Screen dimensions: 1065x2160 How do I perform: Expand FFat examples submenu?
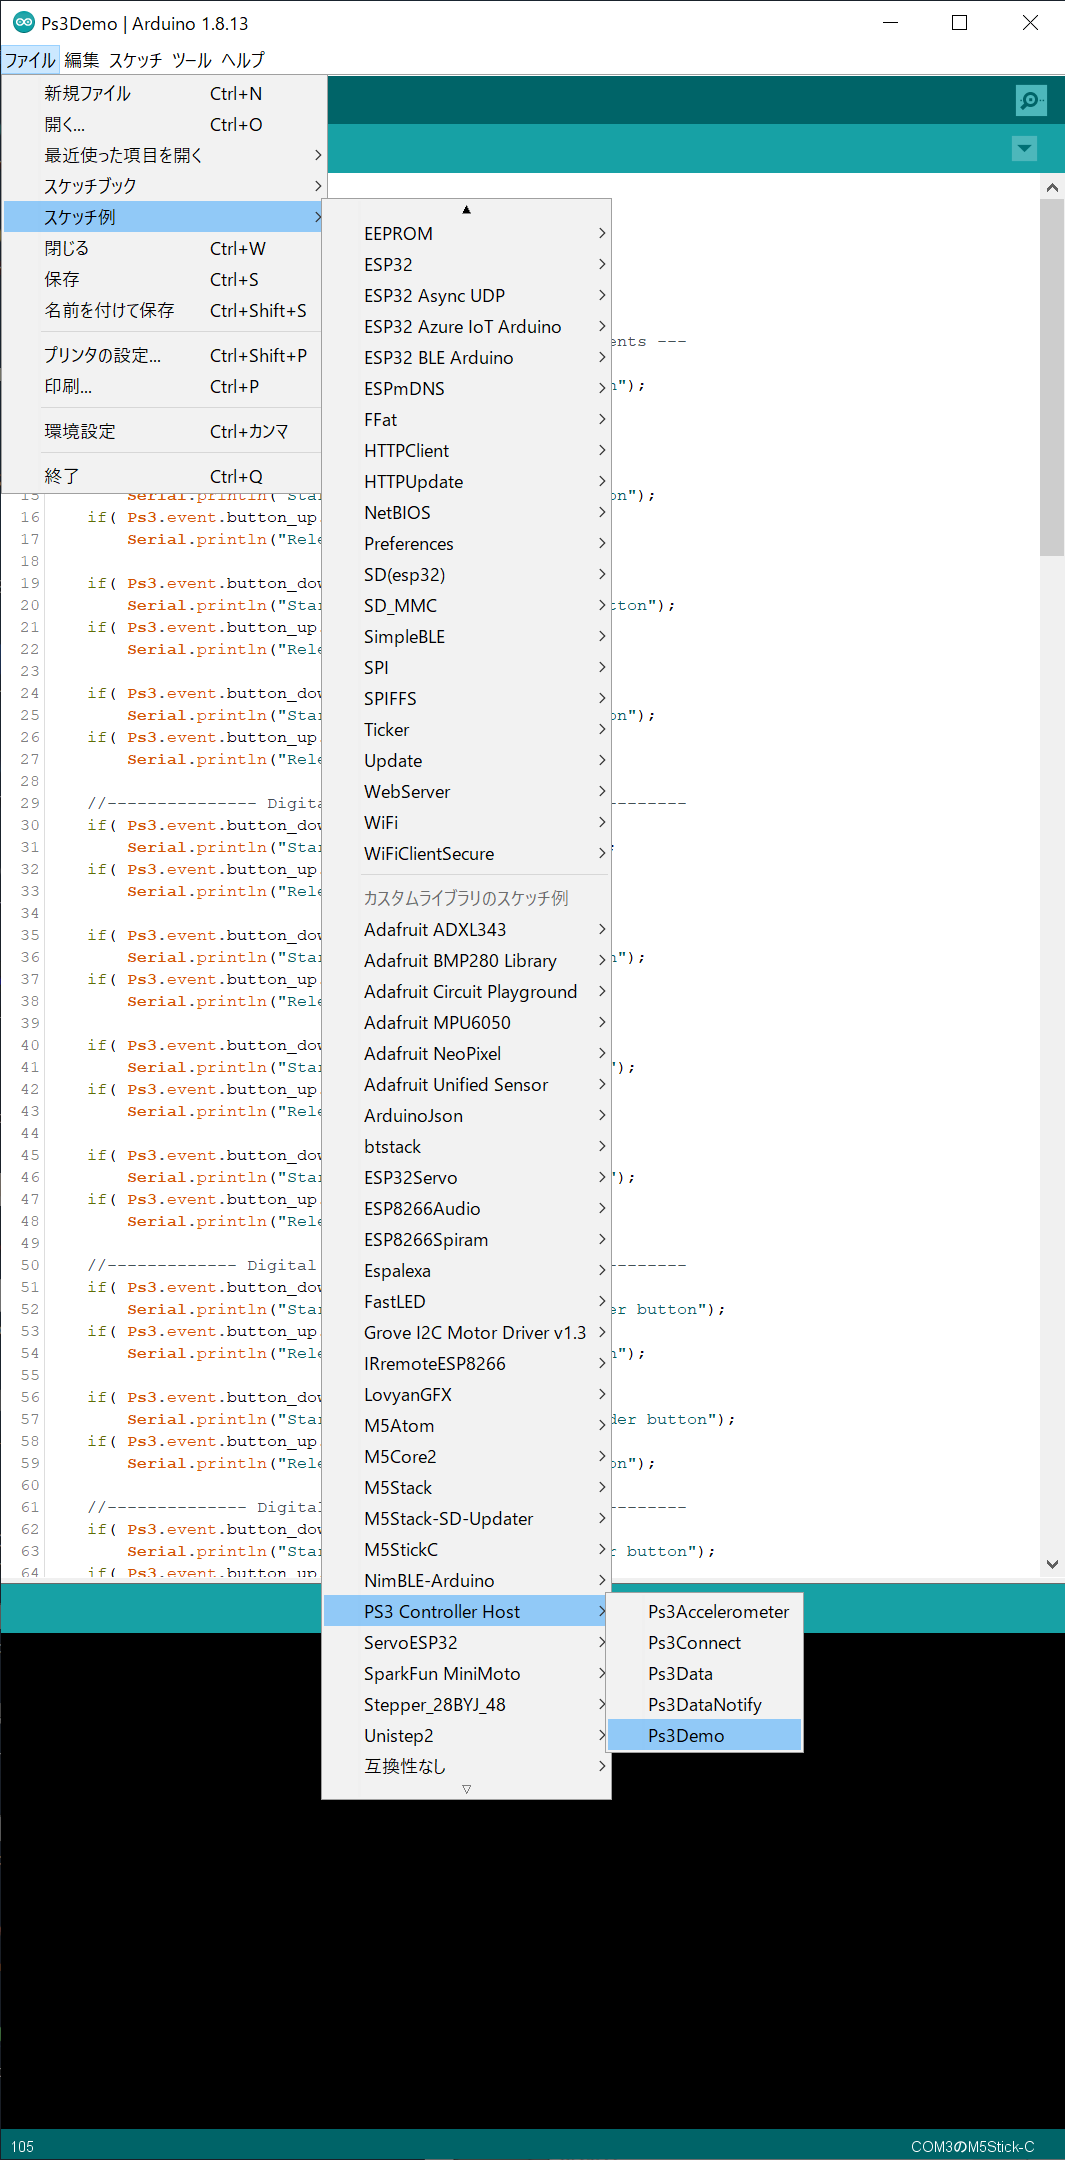point(466,419)
